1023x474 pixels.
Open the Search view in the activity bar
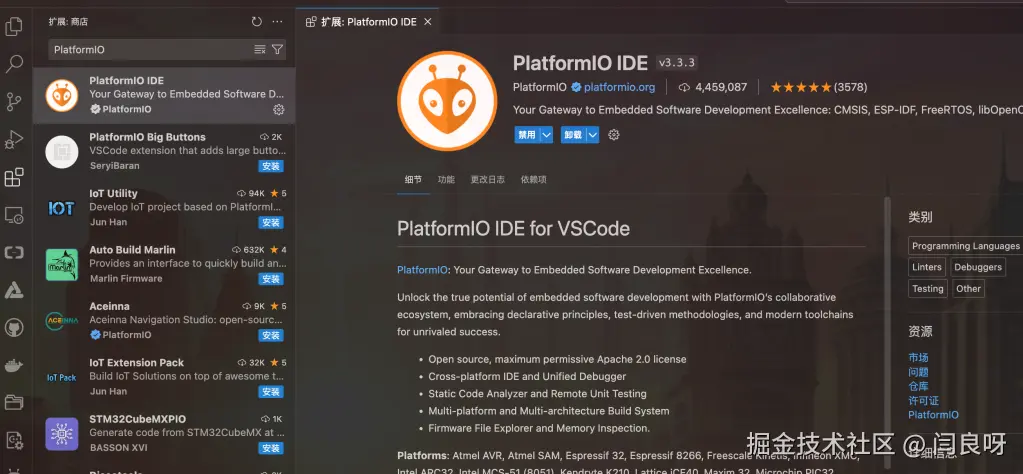click(x=14, y=64)
